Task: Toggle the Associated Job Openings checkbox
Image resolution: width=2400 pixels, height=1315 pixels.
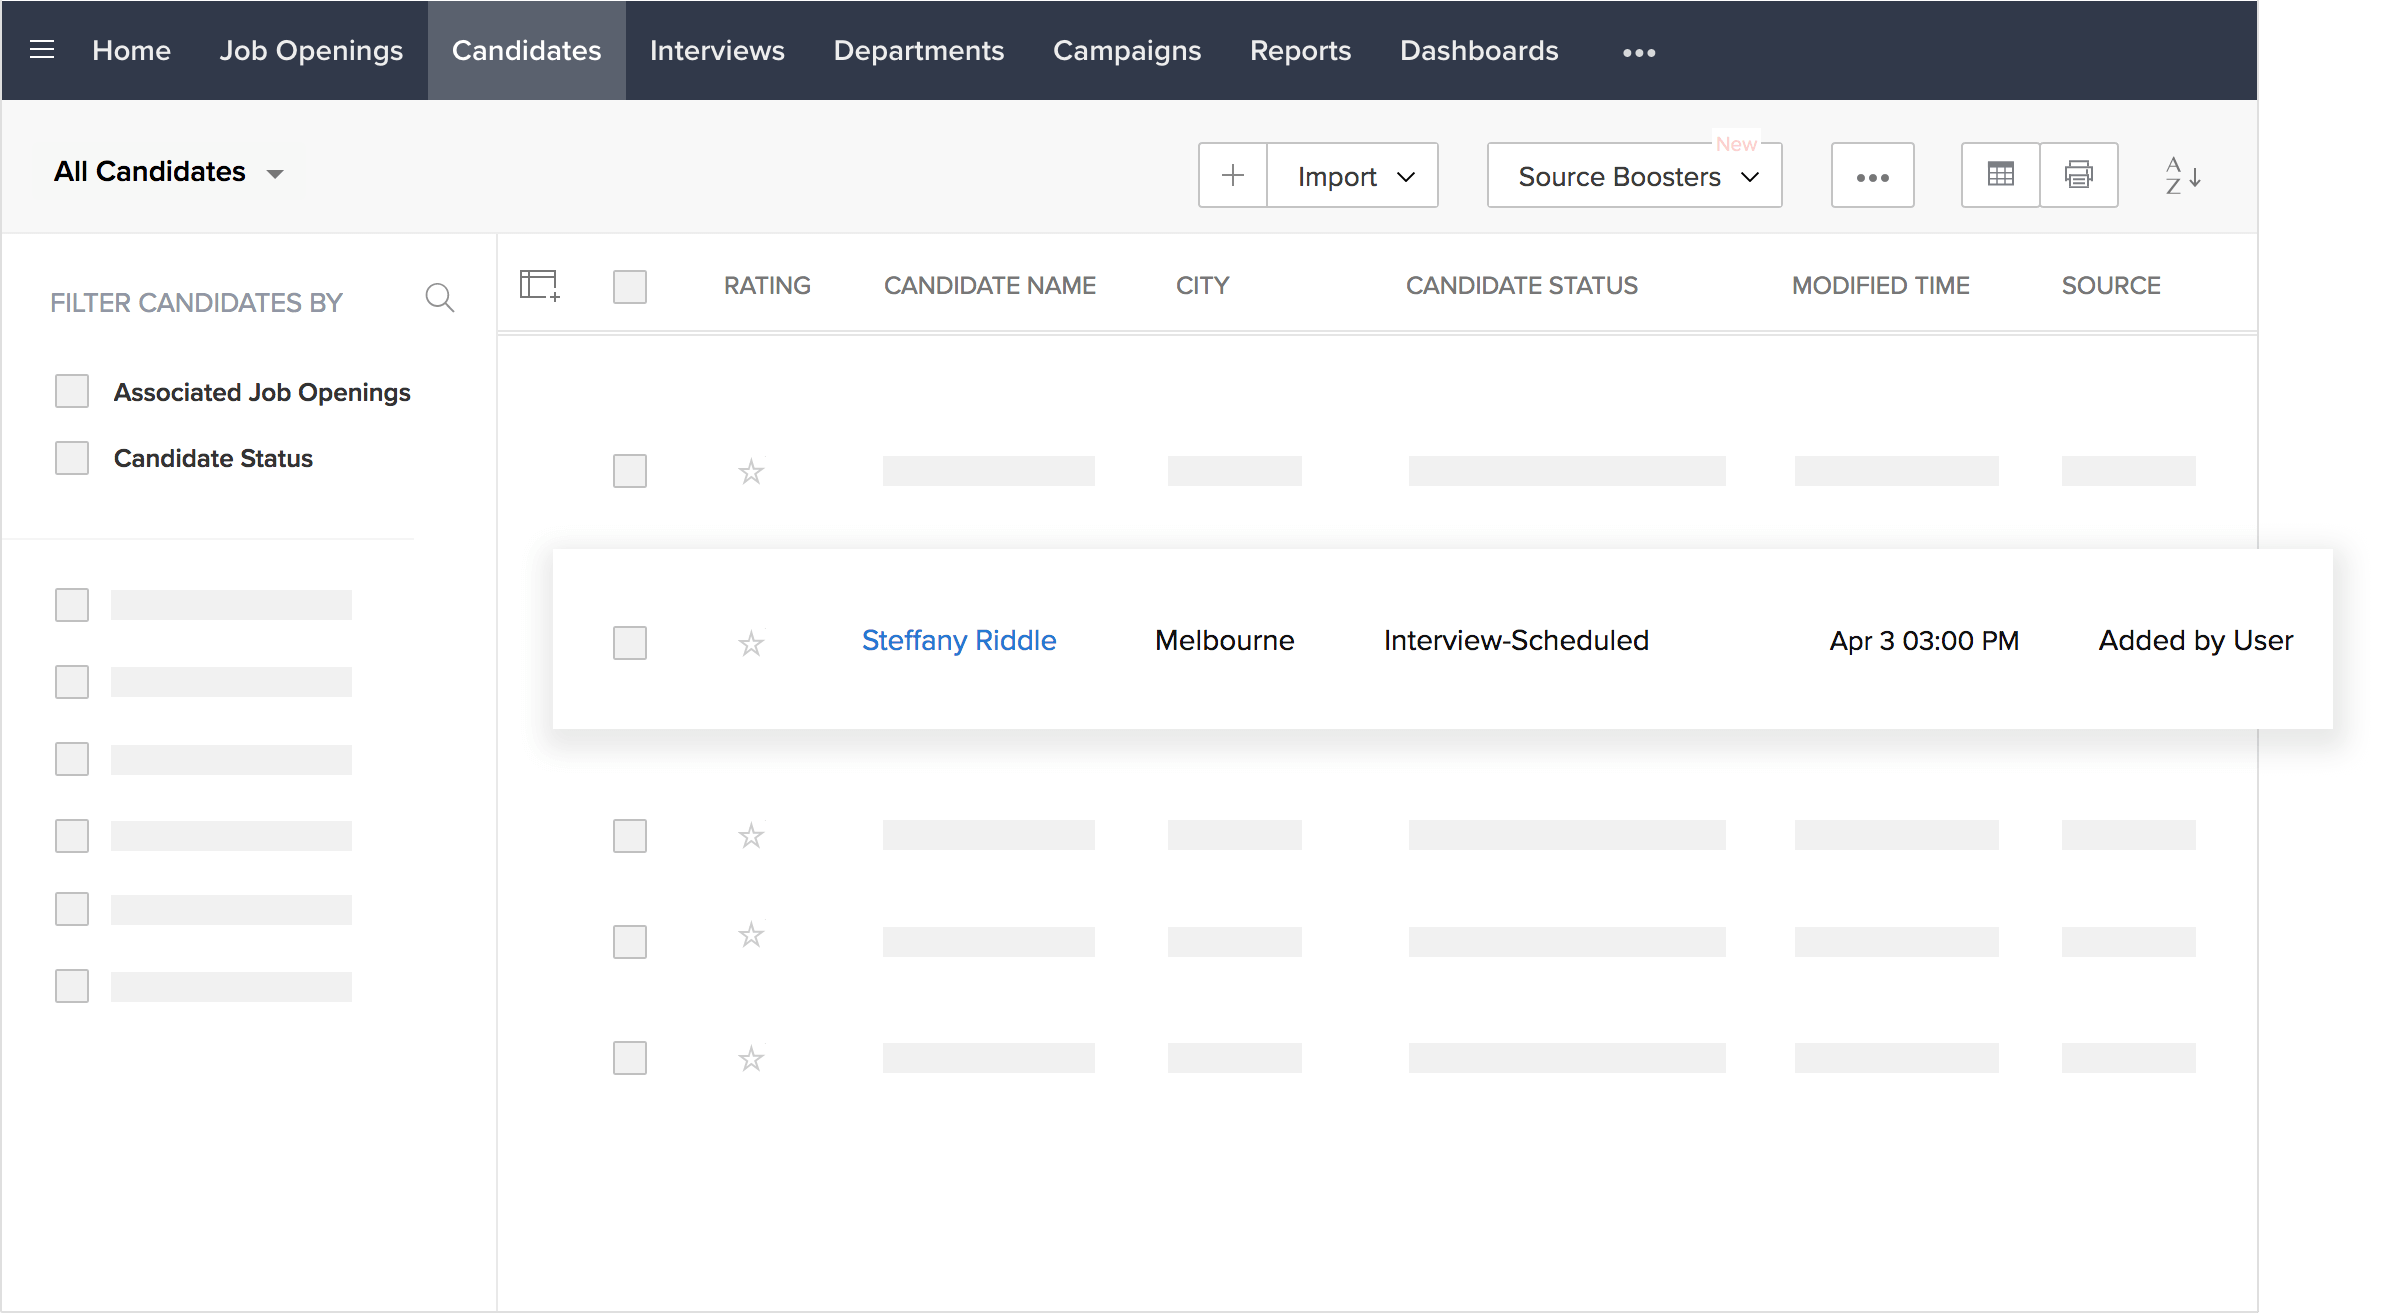Action: pos(71,392)
